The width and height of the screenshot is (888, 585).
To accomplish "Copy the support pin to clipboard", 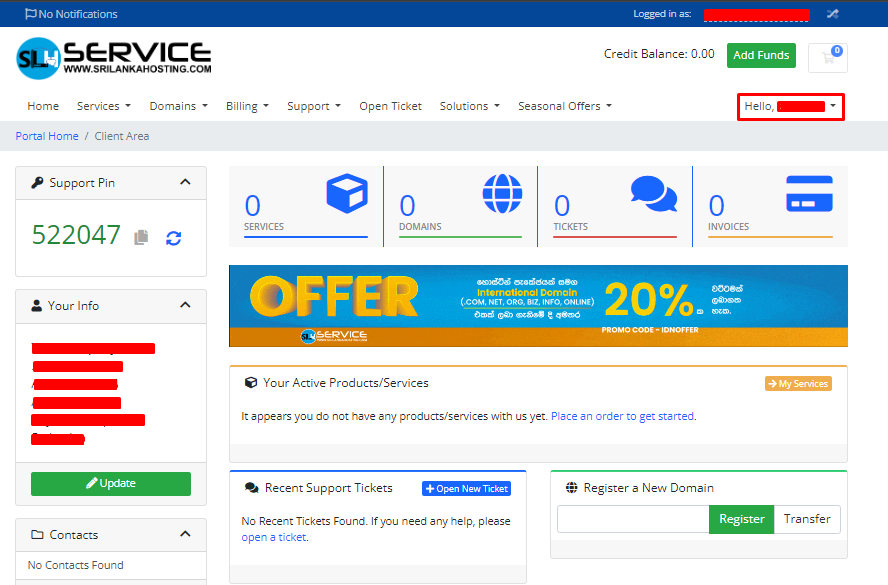I will coord(142,237).
